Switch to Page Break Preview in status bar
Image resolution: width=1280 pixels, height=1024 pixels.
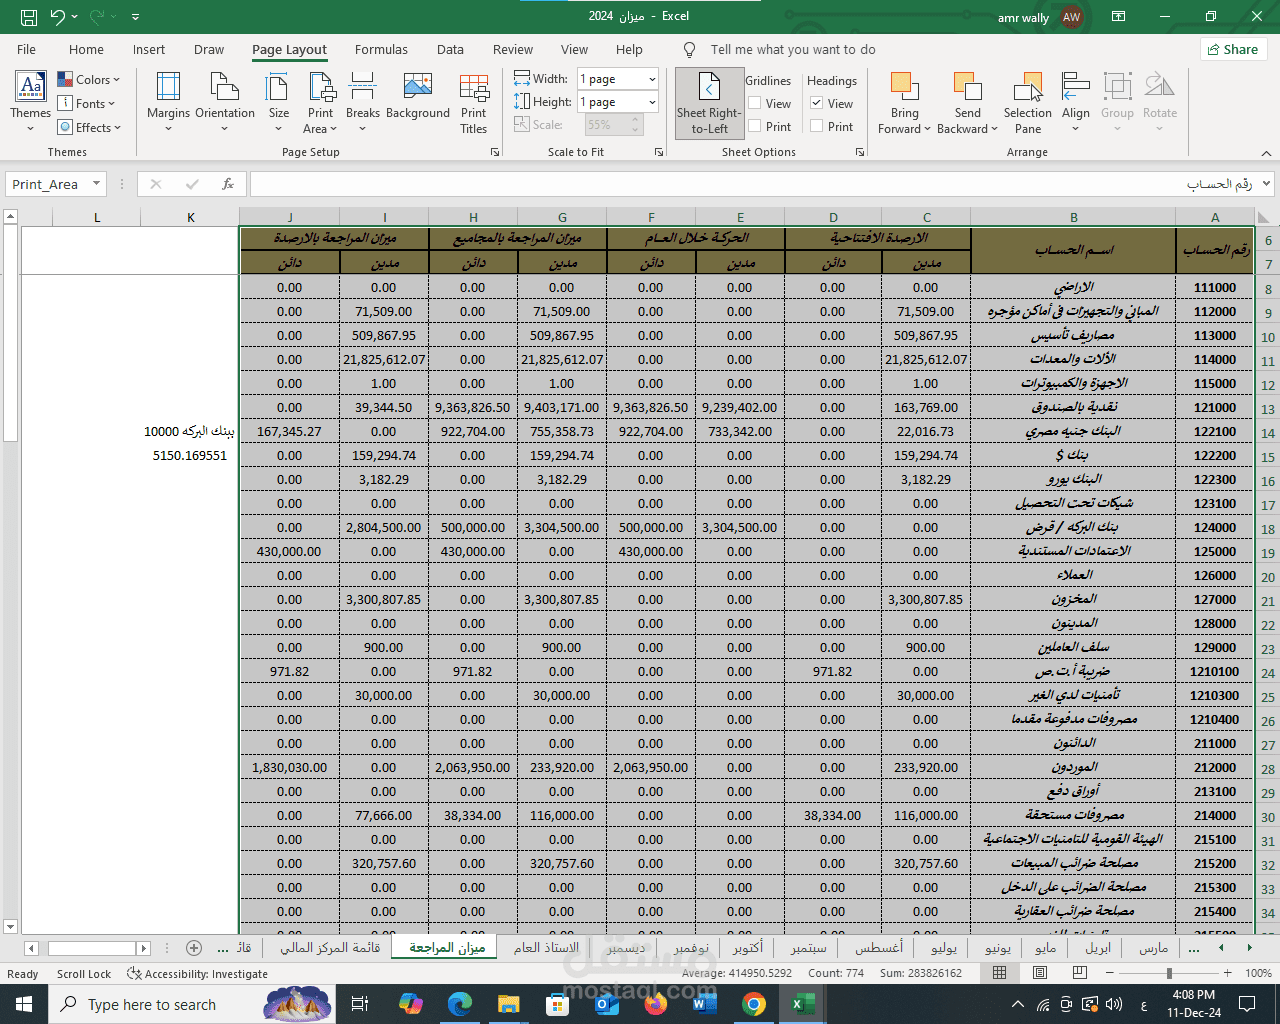[1080, 973]
